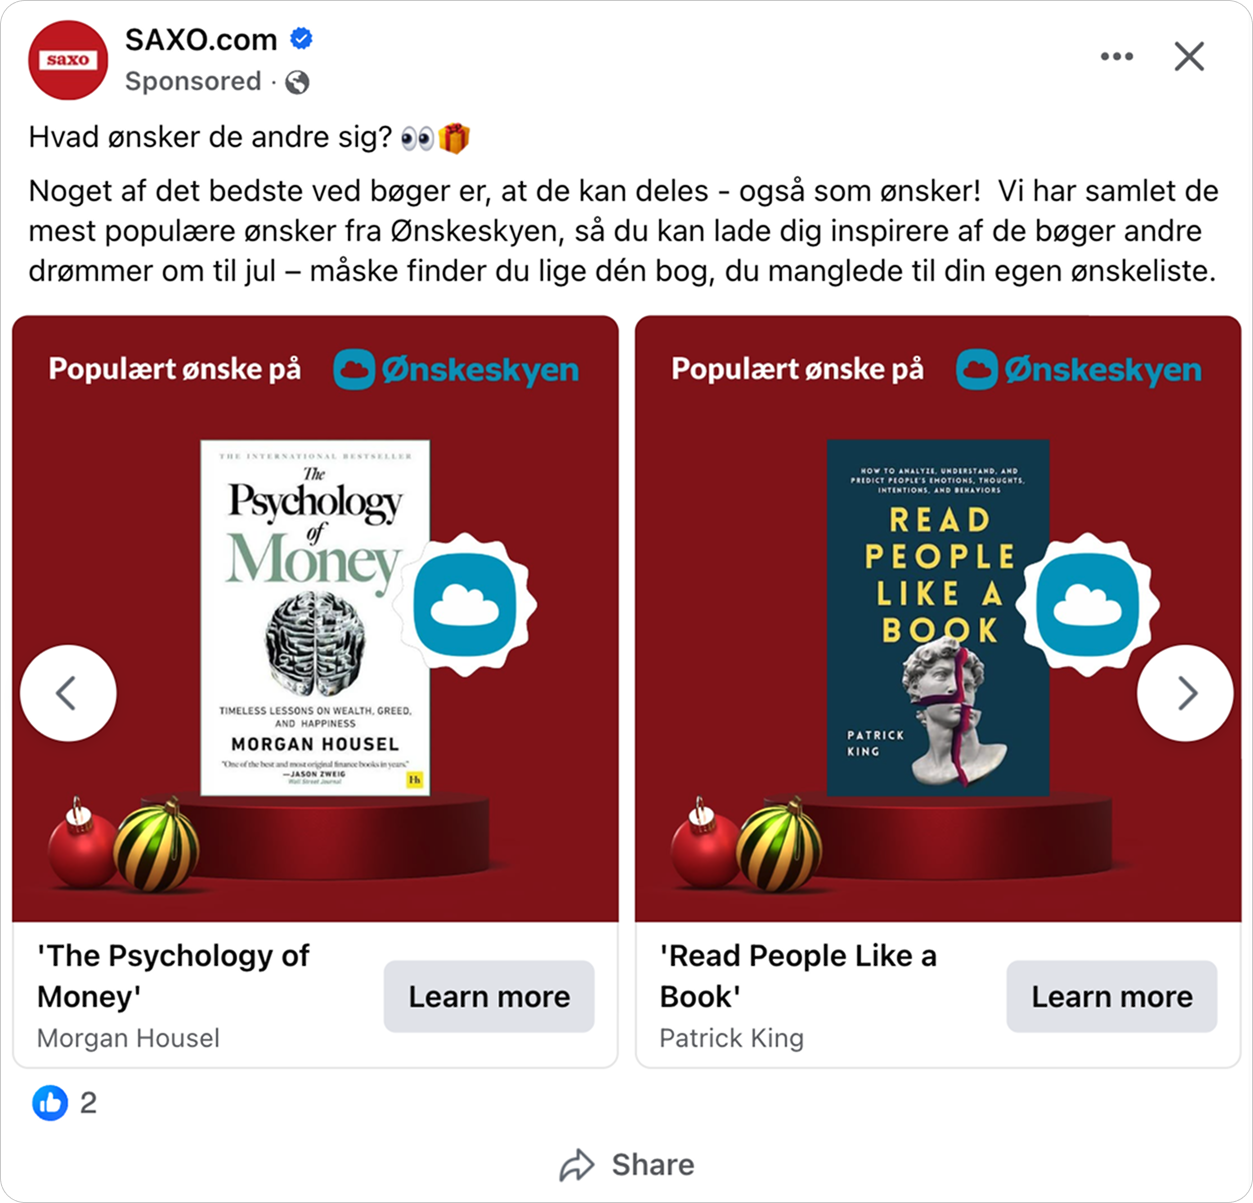Viewport: 1253px width, 1203px height.
Task: Click the Read People Like a Book cover
Action: coord(938,618)
